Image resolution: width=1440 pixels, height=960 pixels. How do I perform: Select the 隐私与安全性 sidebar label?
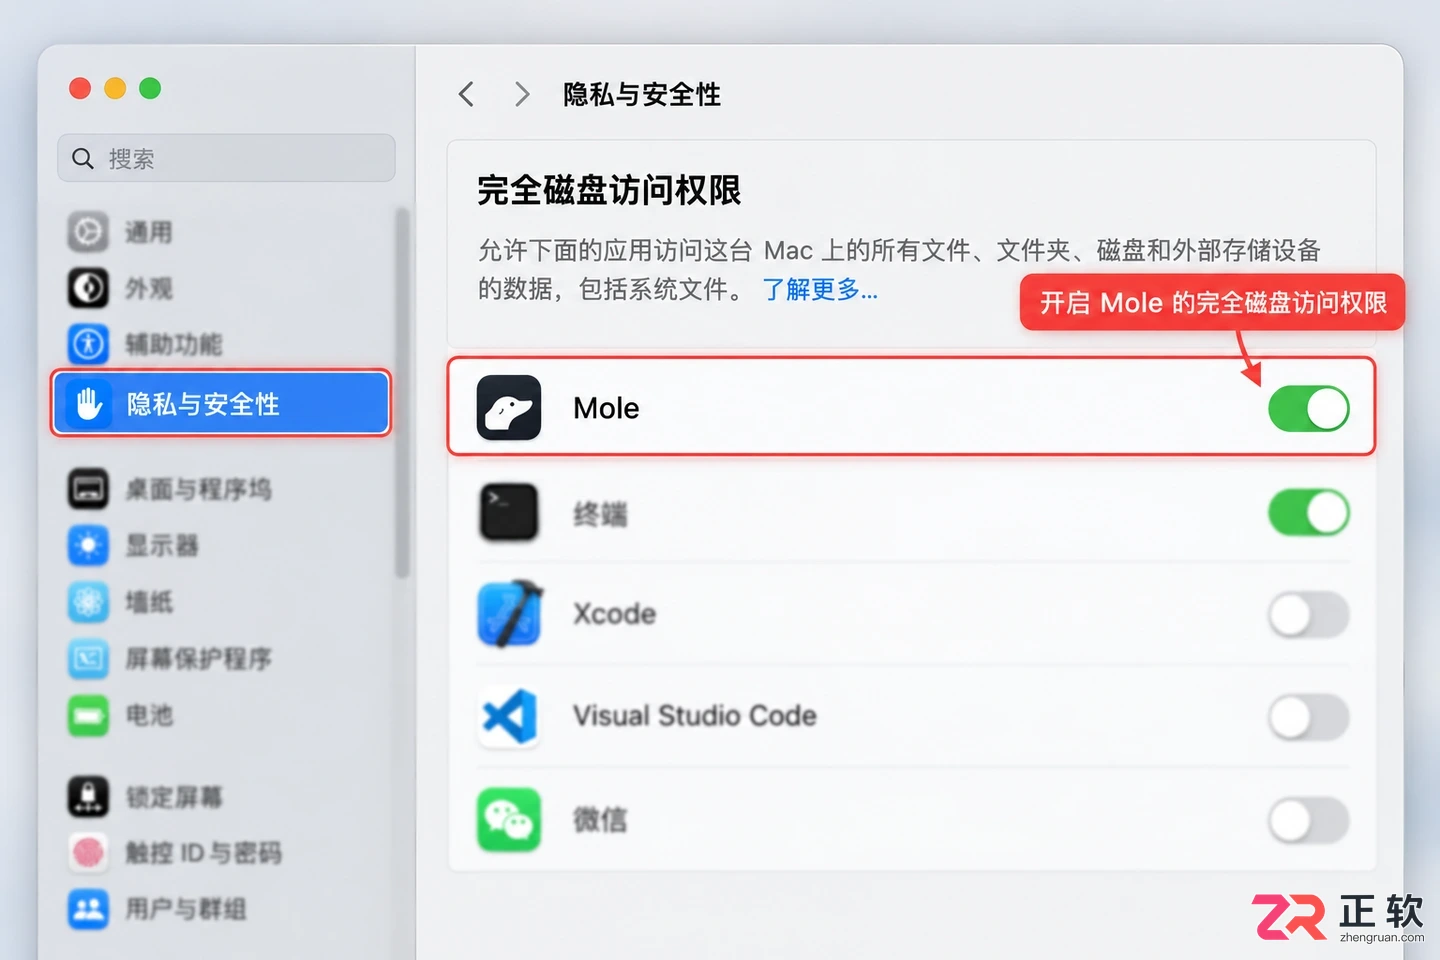[203, 404]
